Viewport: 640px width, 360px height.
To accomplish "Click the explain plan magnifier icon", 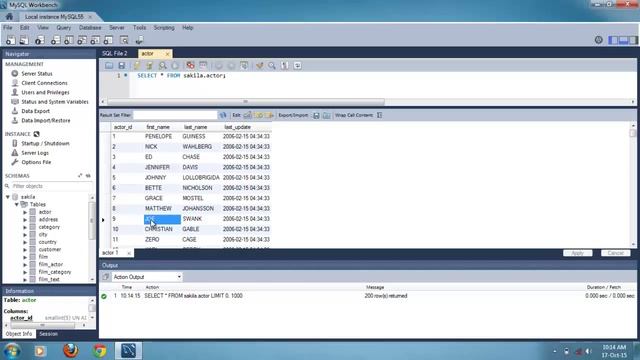I will 162,65.
